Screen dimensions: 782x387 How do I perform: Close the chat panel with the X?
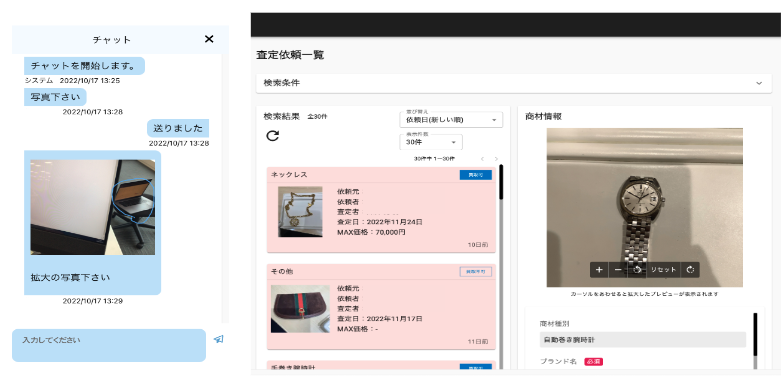pyautogui.click(x=209, y=39)
